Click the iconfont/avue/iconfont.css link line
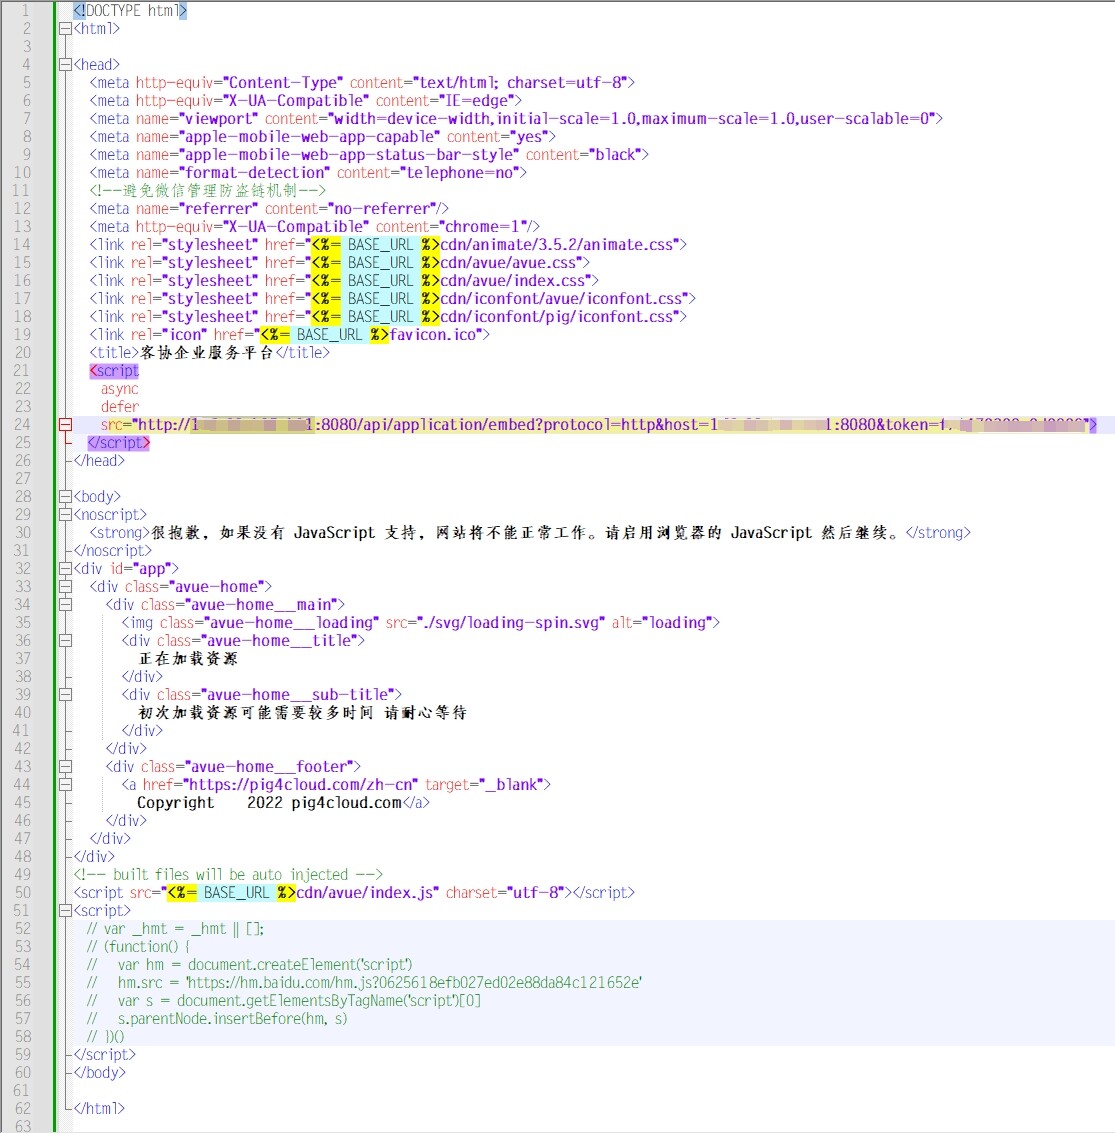 click(x=392, y=299)
